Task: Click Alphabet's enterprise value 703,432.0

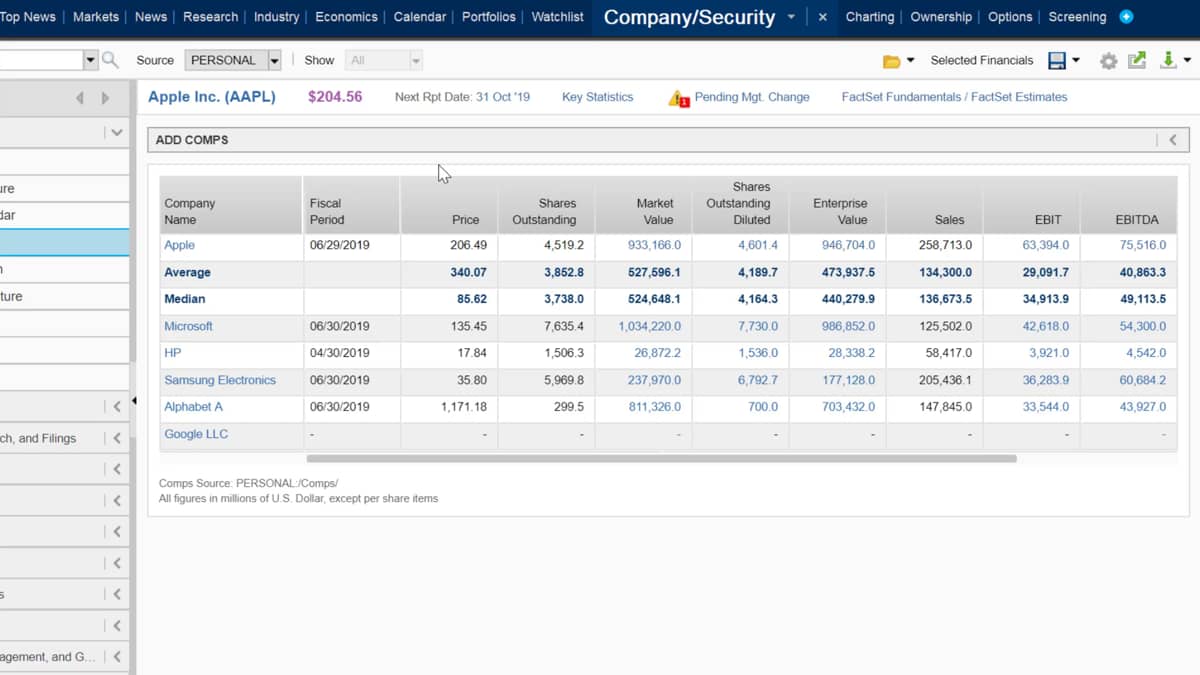Action: click(848, 407)
